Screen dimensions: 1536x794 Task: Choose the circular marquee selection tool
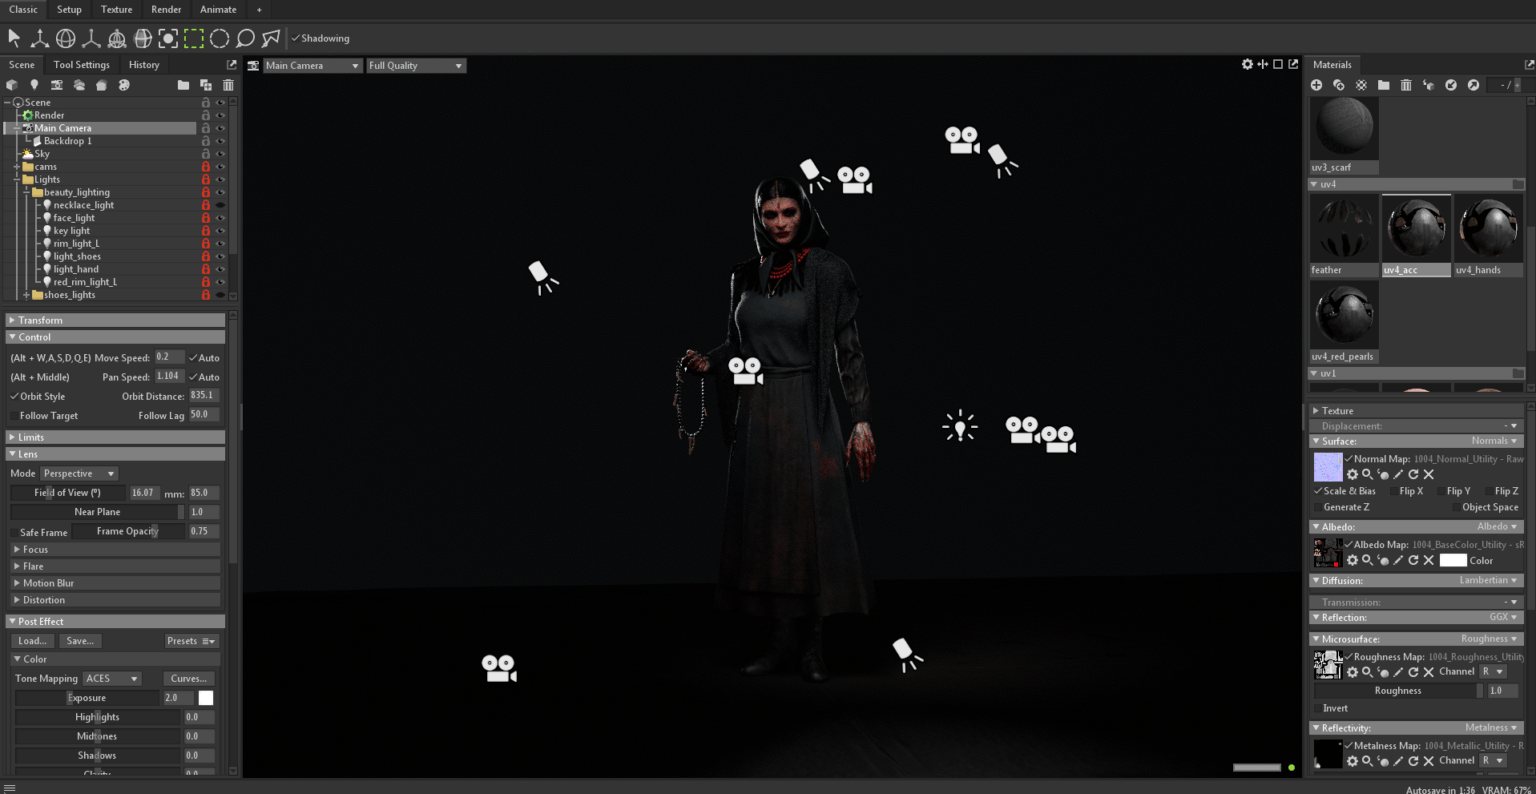click(x=219, y=38)
